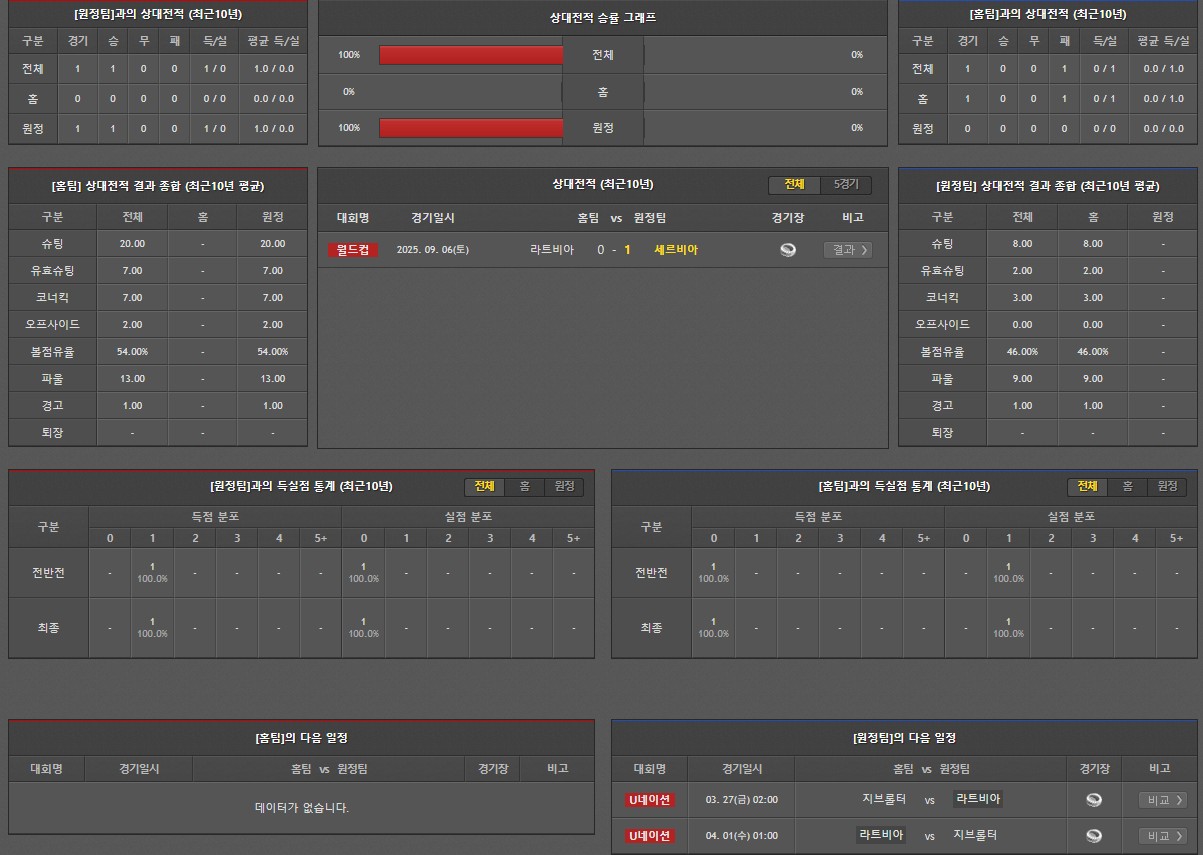Click the U네이션 badge for the 03. 27 match
The height and width of the screenshot is (855, 1203).
click(x=650, y=800)
